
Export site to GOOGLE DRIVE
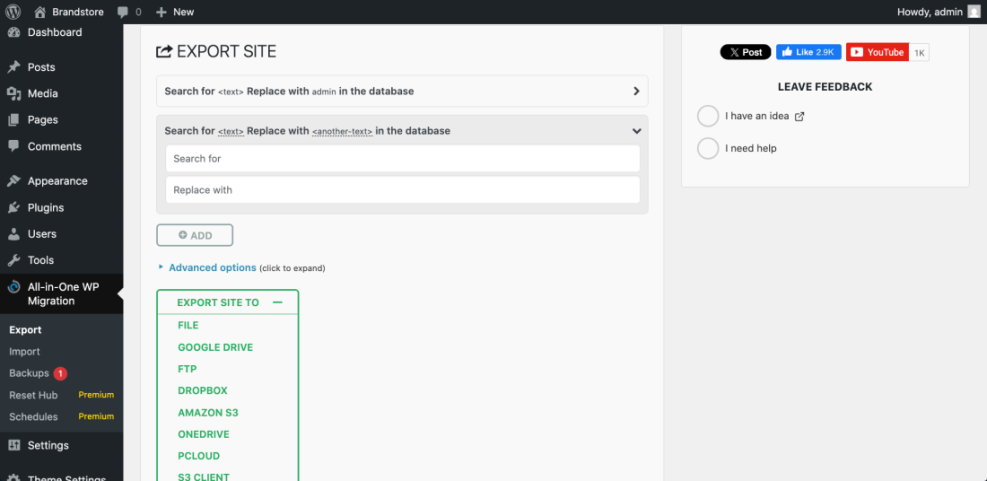[215, 348]
